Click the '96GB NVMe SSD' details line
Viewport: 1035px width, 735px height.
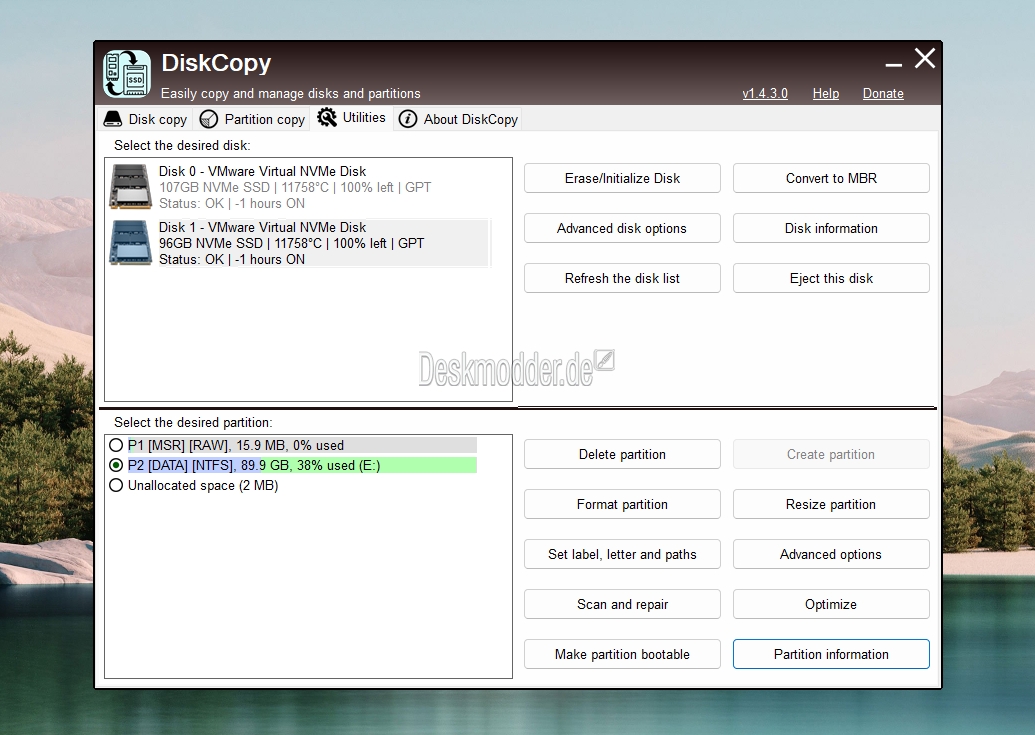click(291, 243)
